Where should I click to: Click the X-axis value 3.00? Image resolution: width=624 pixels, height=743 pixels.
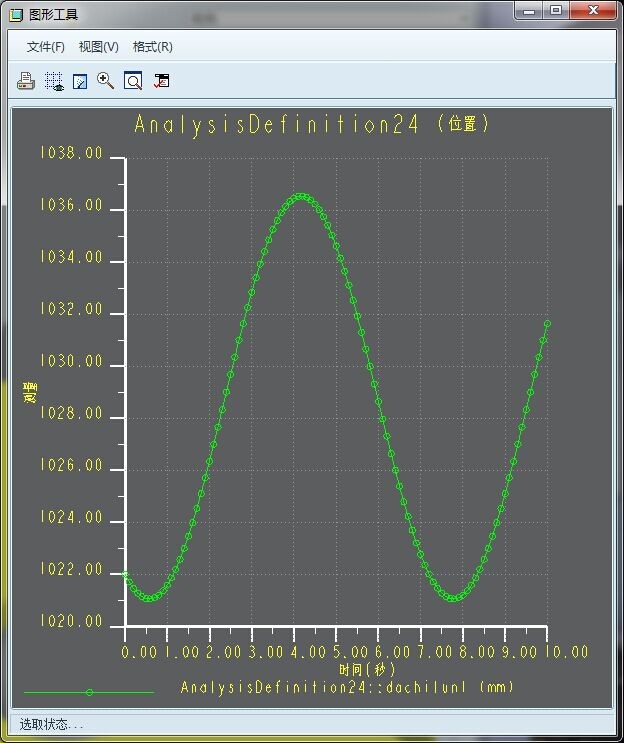click(x=266, y=652)
